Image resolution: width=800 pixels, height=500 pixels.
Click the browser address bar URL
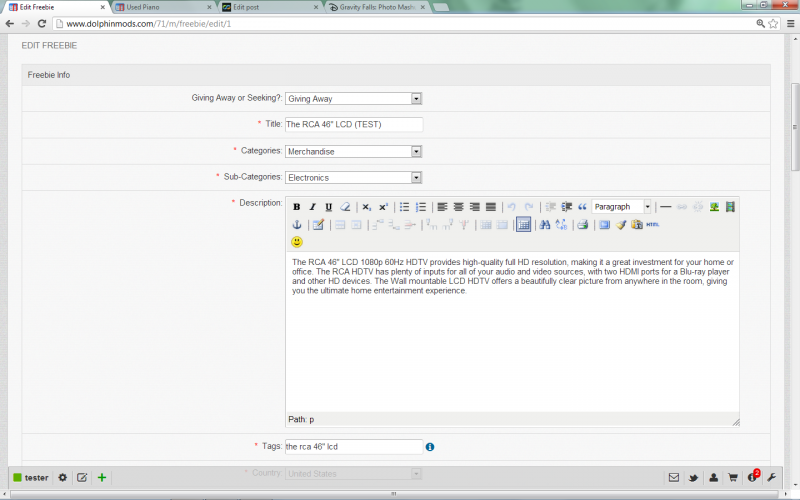(x=148, y=23)
